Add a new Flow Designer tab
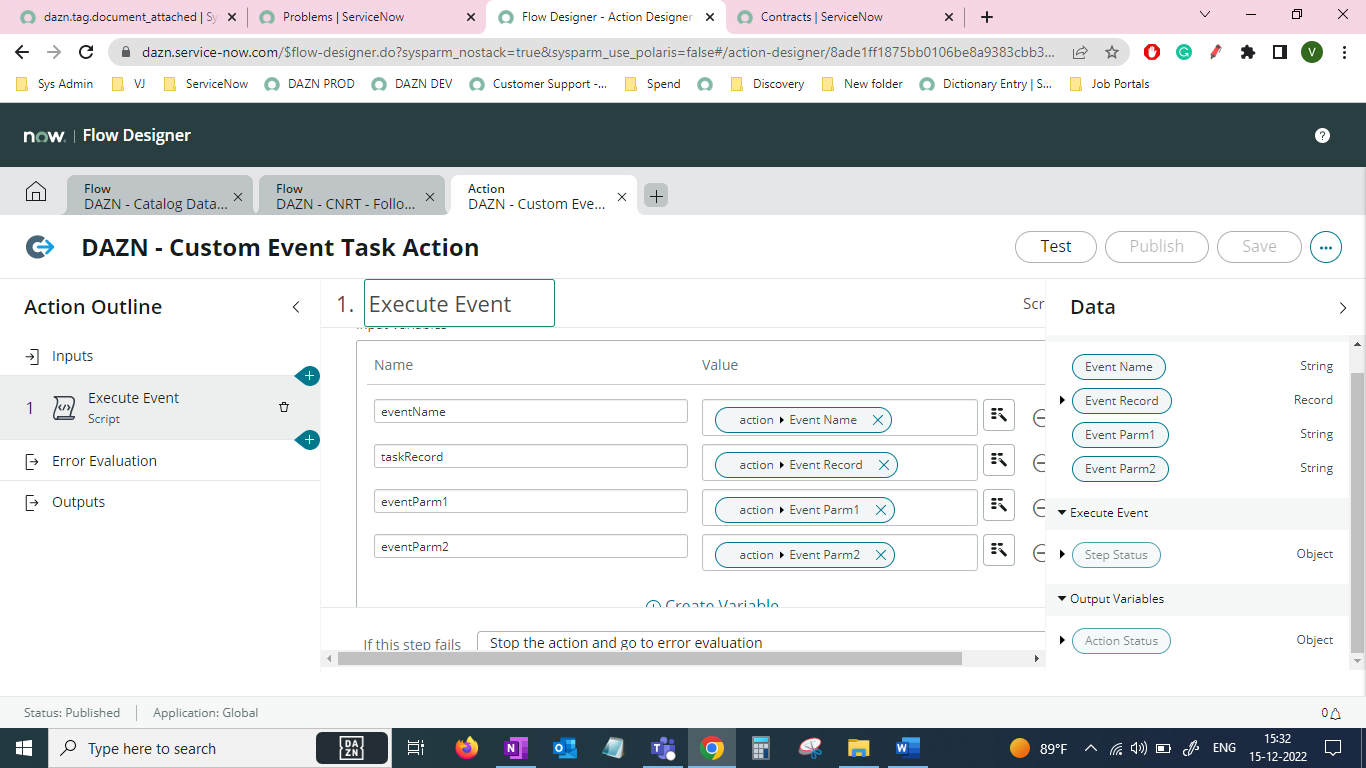 656,196
